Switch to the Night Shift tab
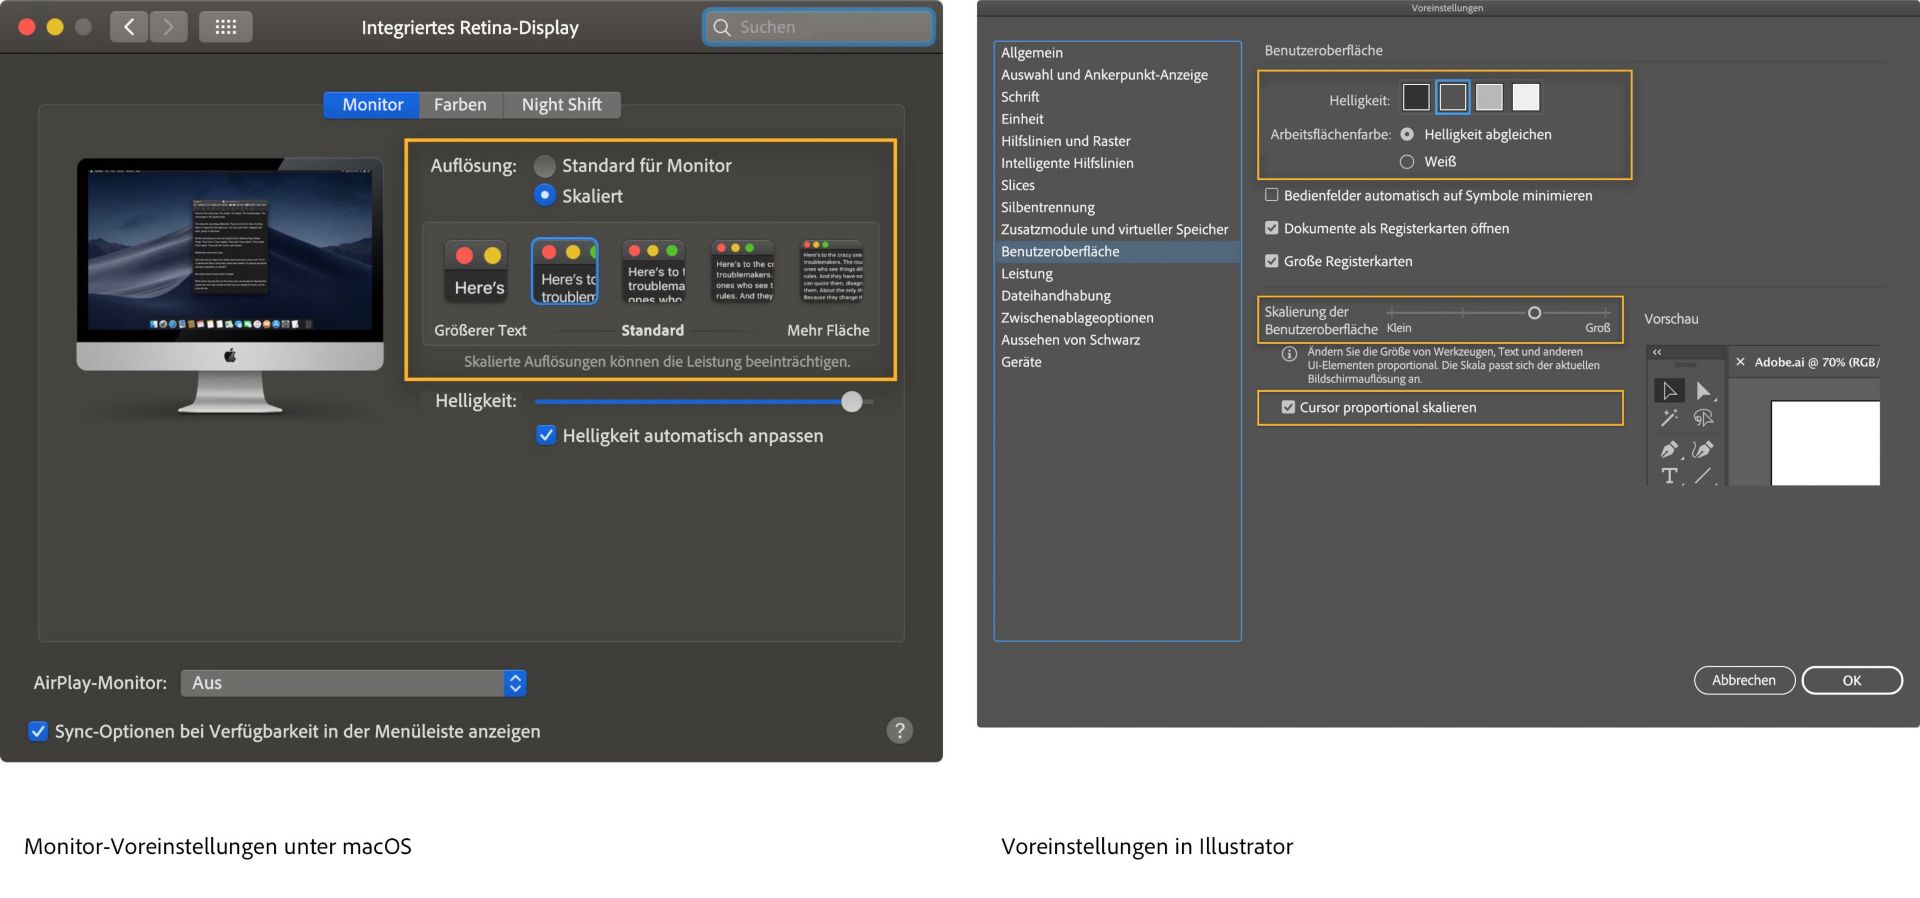 pos(561,104)
